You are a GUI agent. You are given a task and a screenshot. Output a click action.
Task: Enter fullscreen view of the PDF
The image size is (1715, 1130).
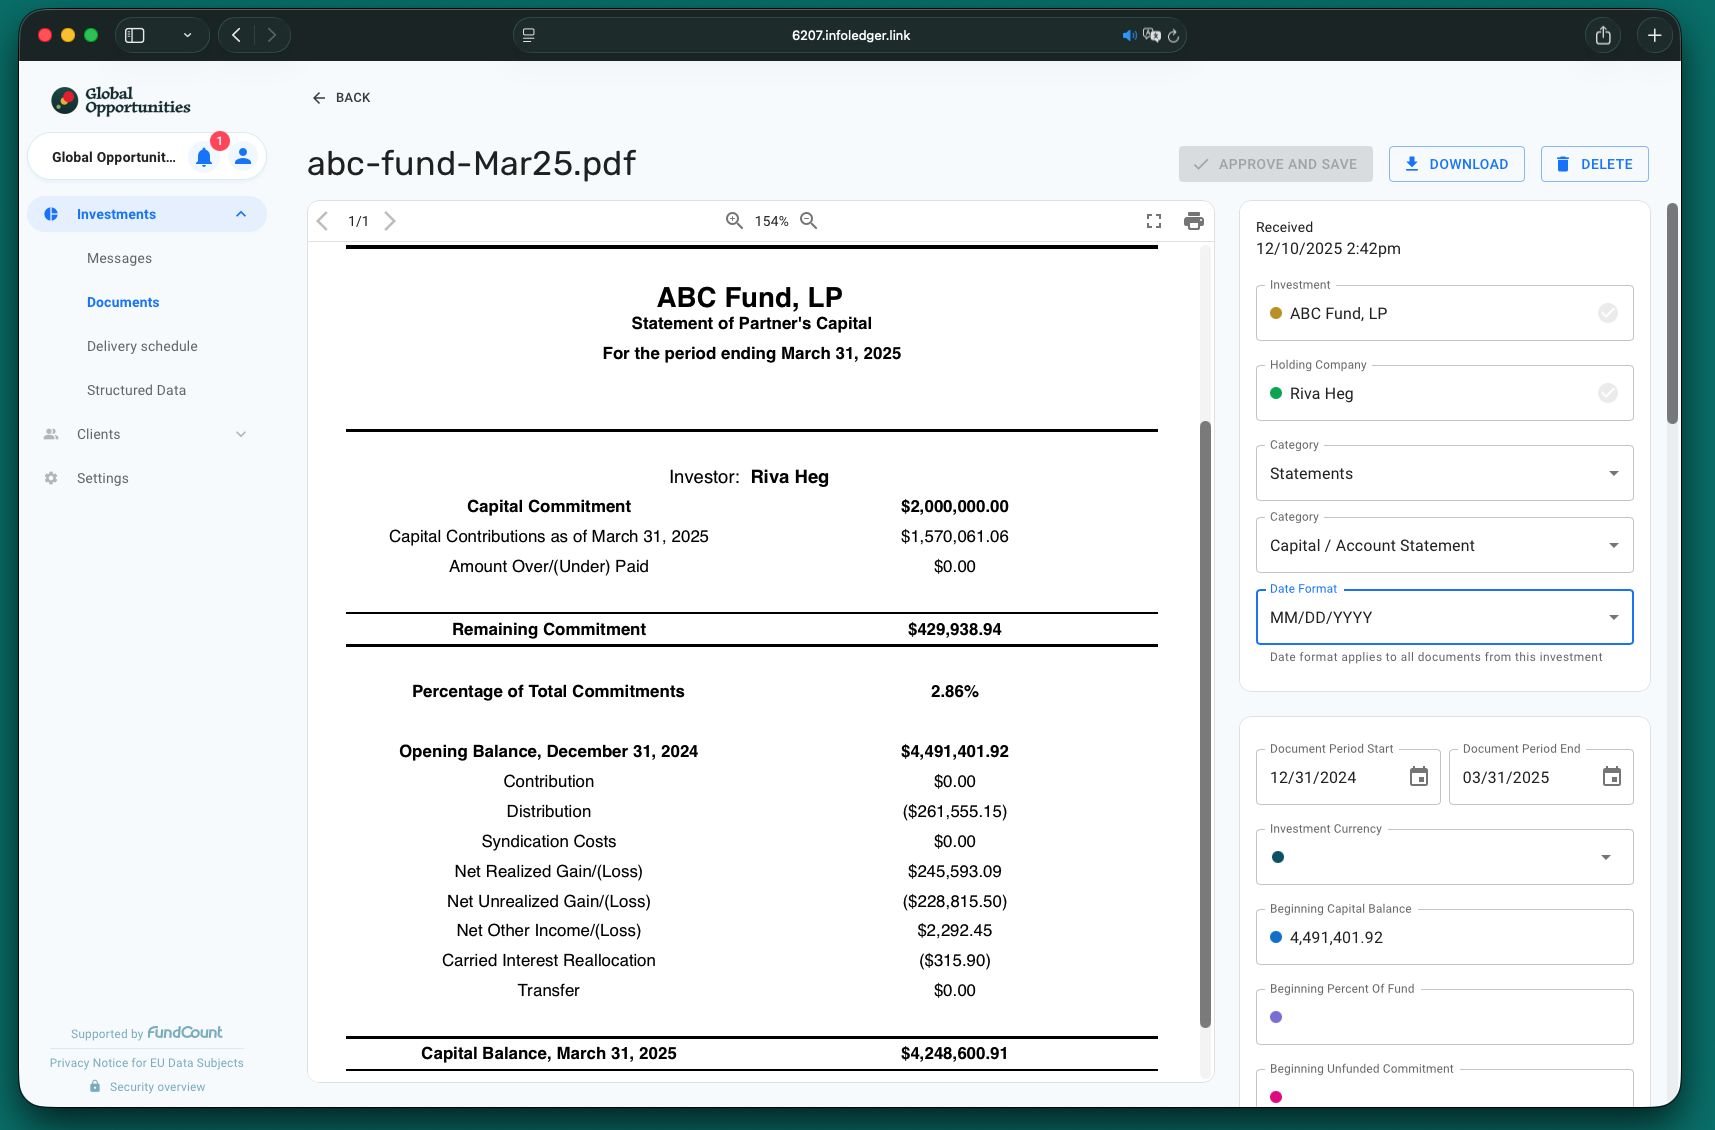point(1154,221)
